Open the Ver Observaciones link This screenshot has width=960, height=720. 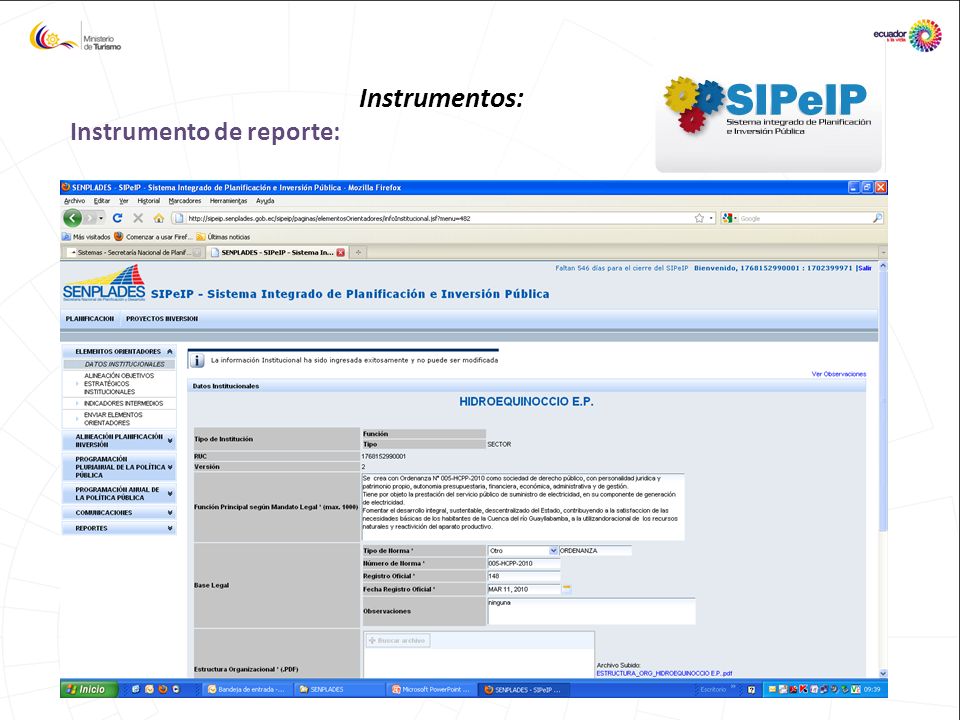(x=838, y=373)
